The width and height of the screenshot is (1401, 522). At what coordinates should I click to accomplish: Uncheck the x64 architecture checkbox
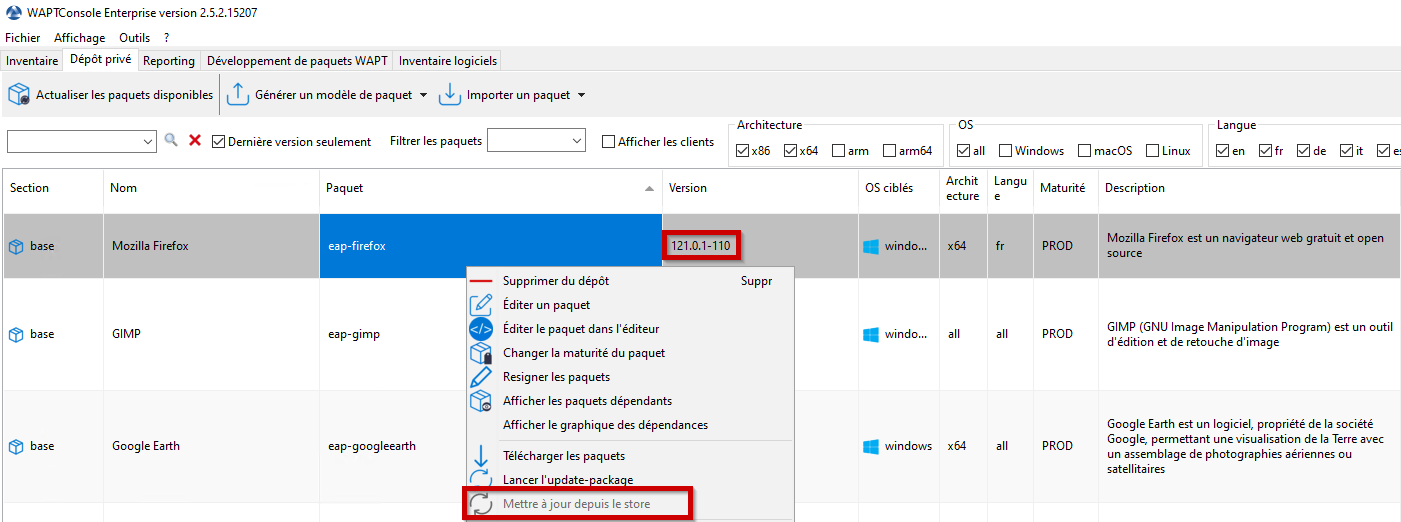[x=790, y=151]
